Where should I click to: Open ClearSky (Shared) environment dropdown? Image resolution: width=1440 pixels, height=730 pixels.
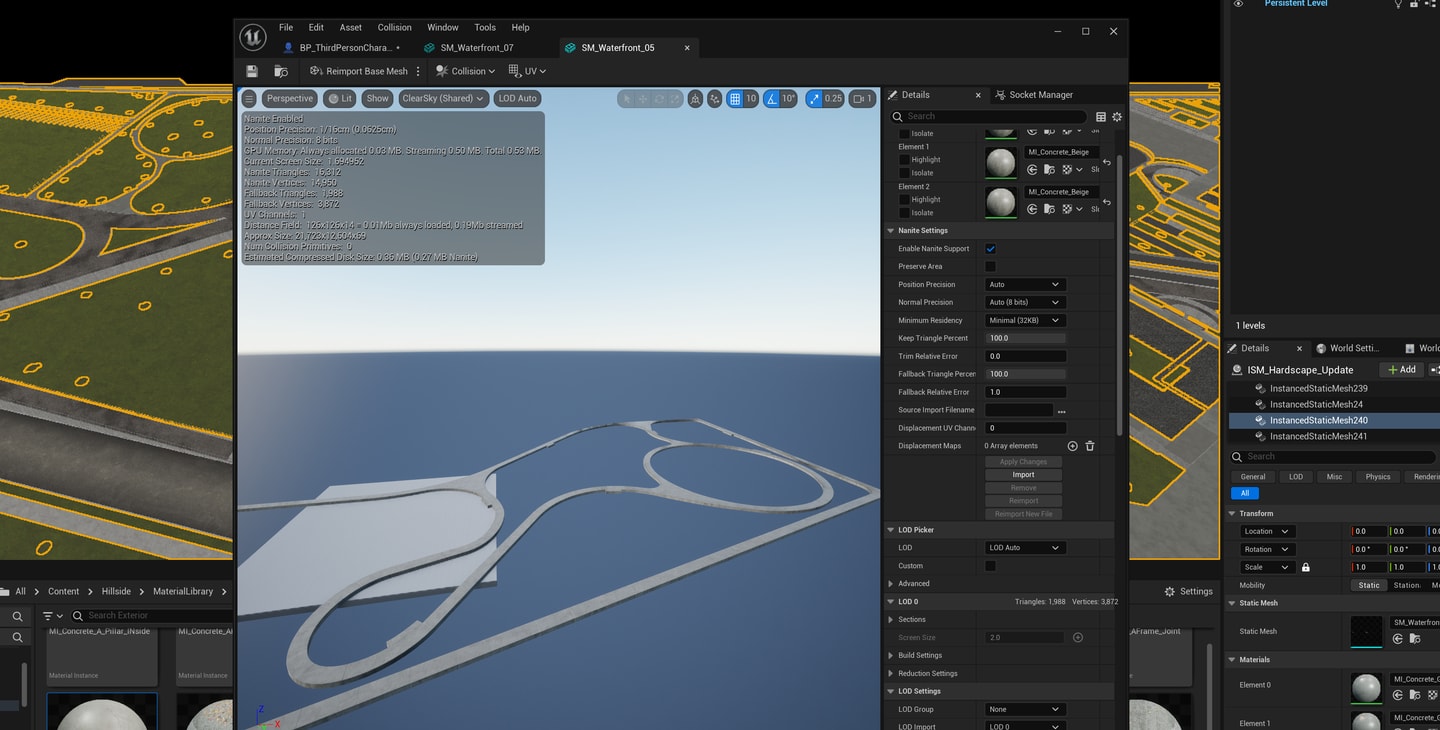(x=443, y=98)
